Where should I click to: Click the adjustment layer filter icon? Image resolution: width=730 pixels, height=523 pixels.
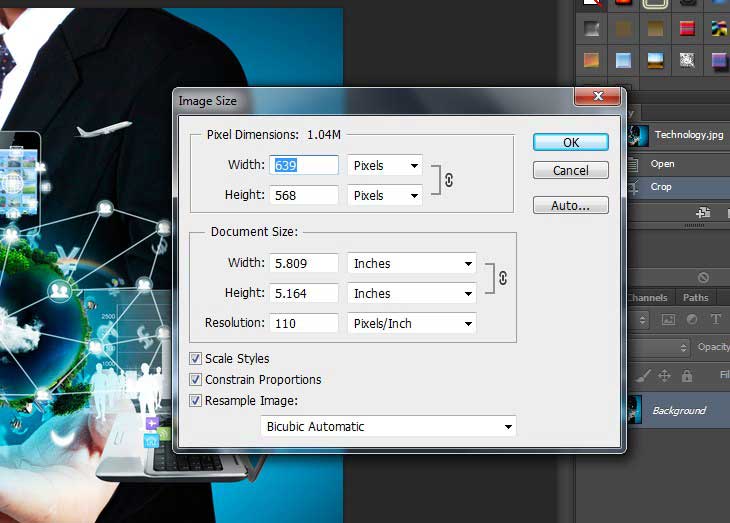(692, 320)
